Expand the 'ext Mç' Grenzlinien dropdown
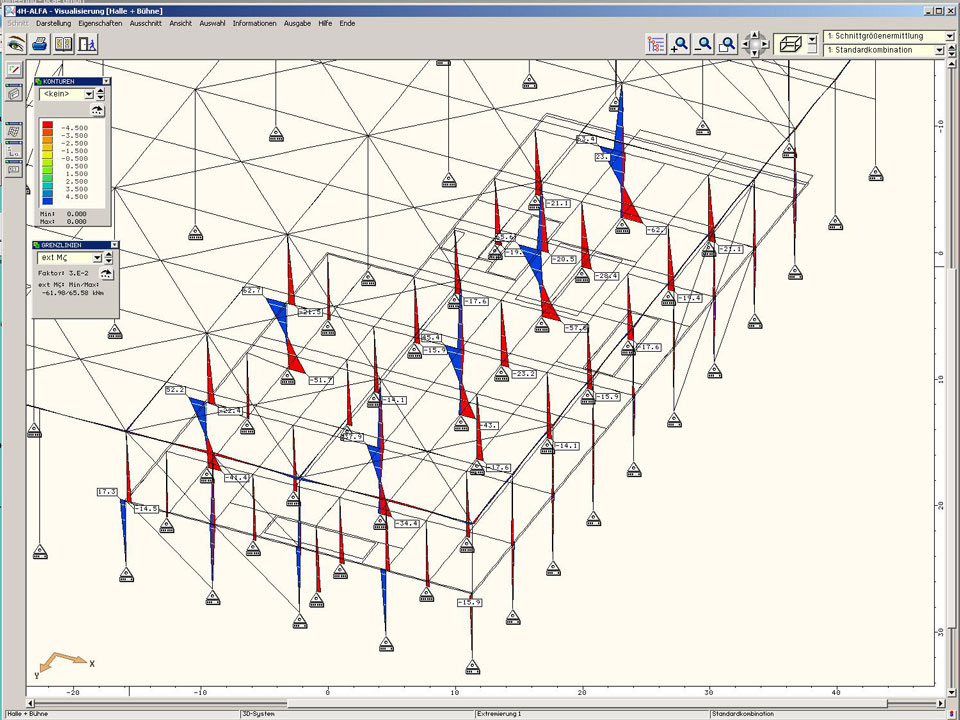The image size is (960, 720). tap(97, 258)
